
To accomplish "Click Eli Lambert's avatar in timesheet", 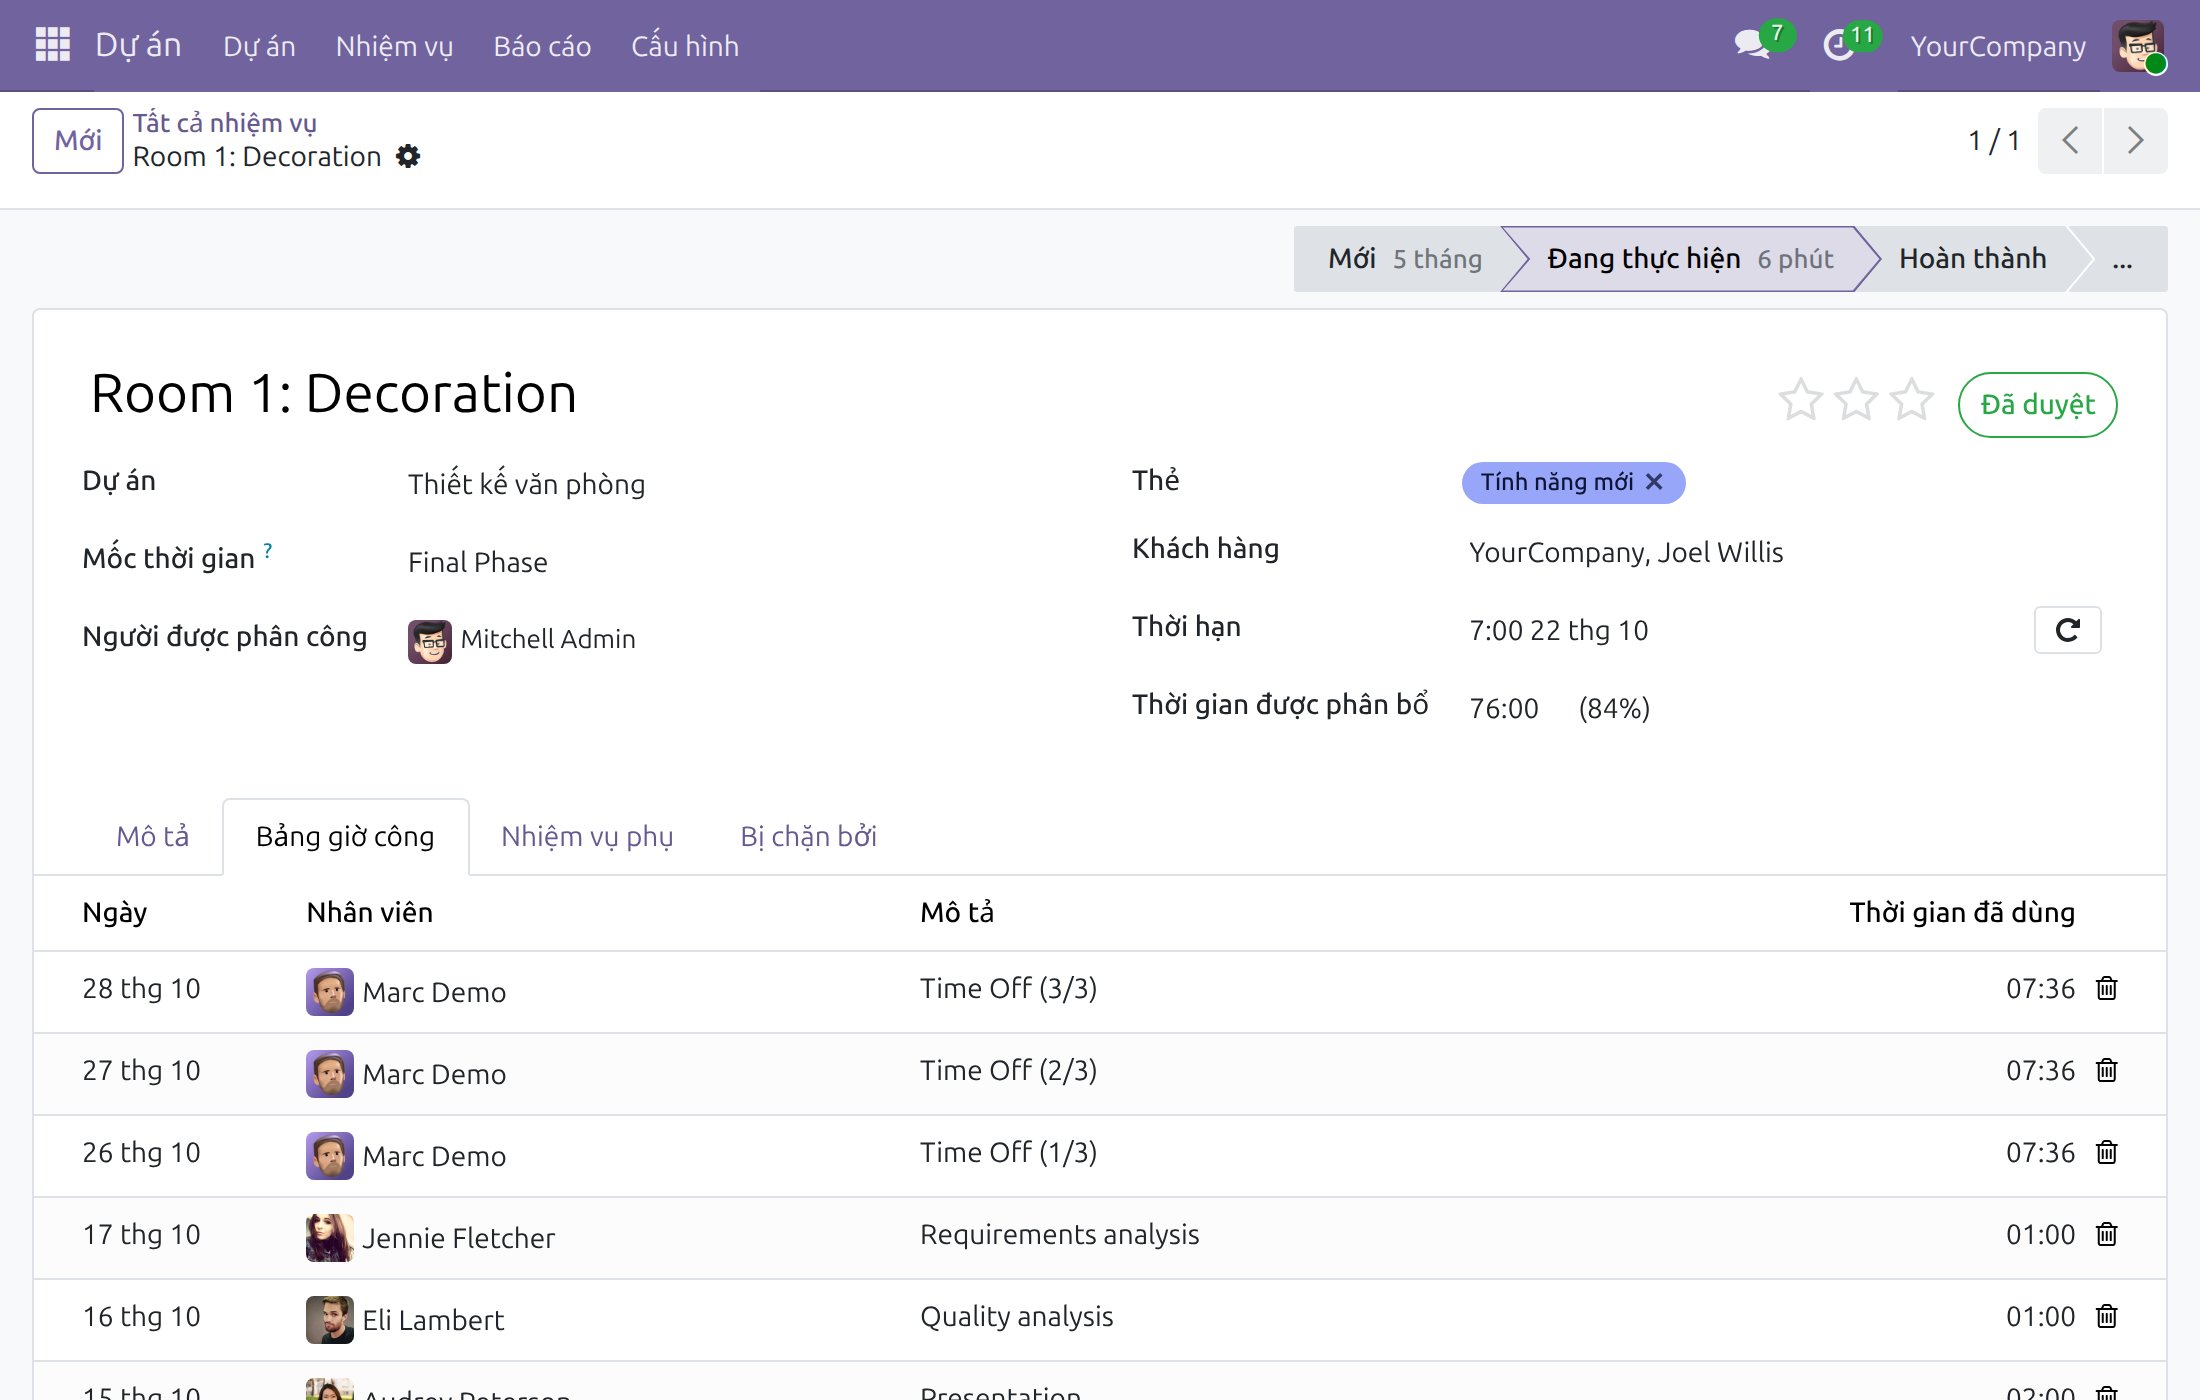I will click(x=329, y=1319).
